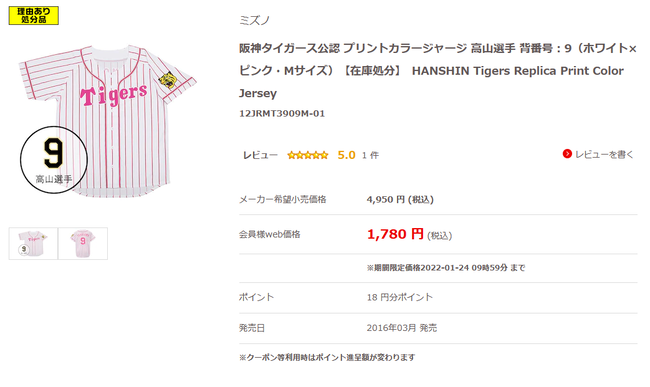Click the product code 12JRMT3909M-01
Viewport: 650px width, 387px height.
coord(282,114)
